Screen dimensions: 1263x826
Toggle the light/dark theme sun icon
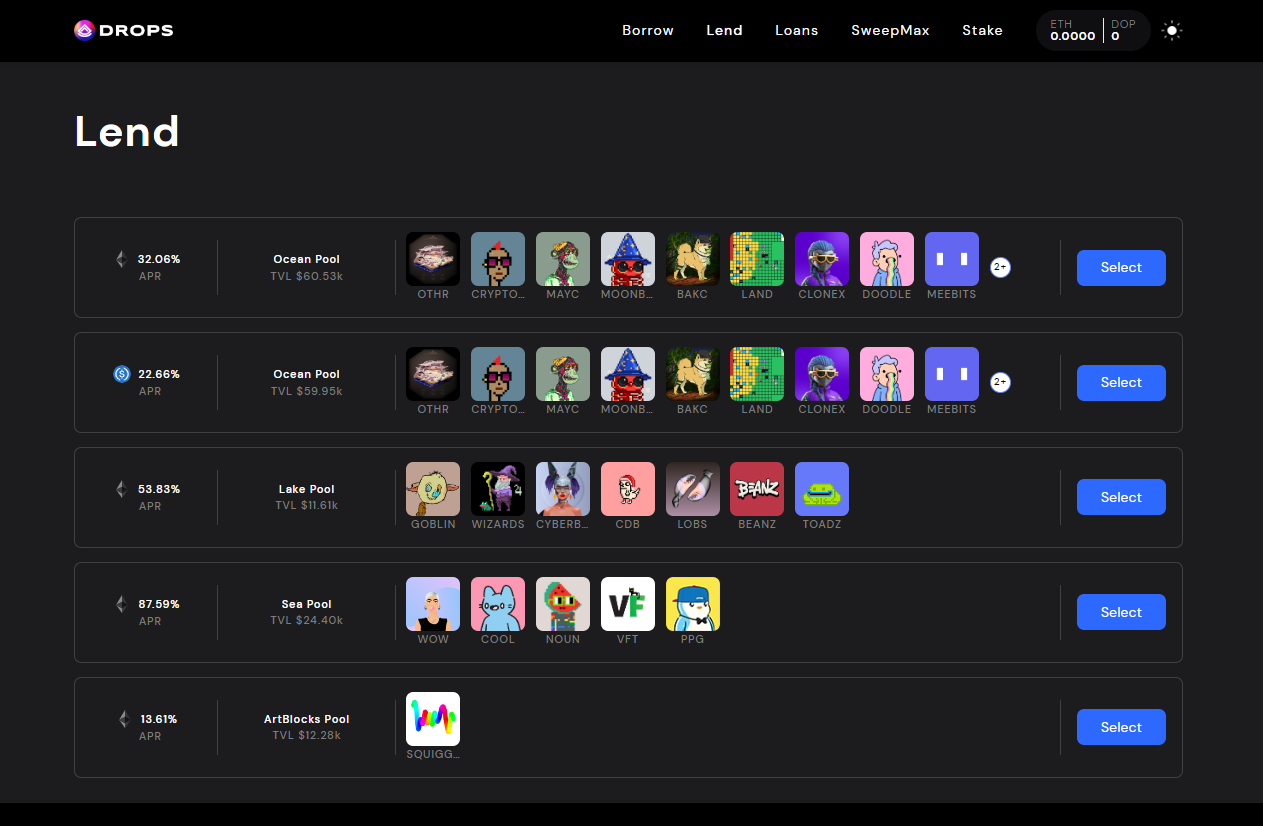click(x=1172, y=31)
